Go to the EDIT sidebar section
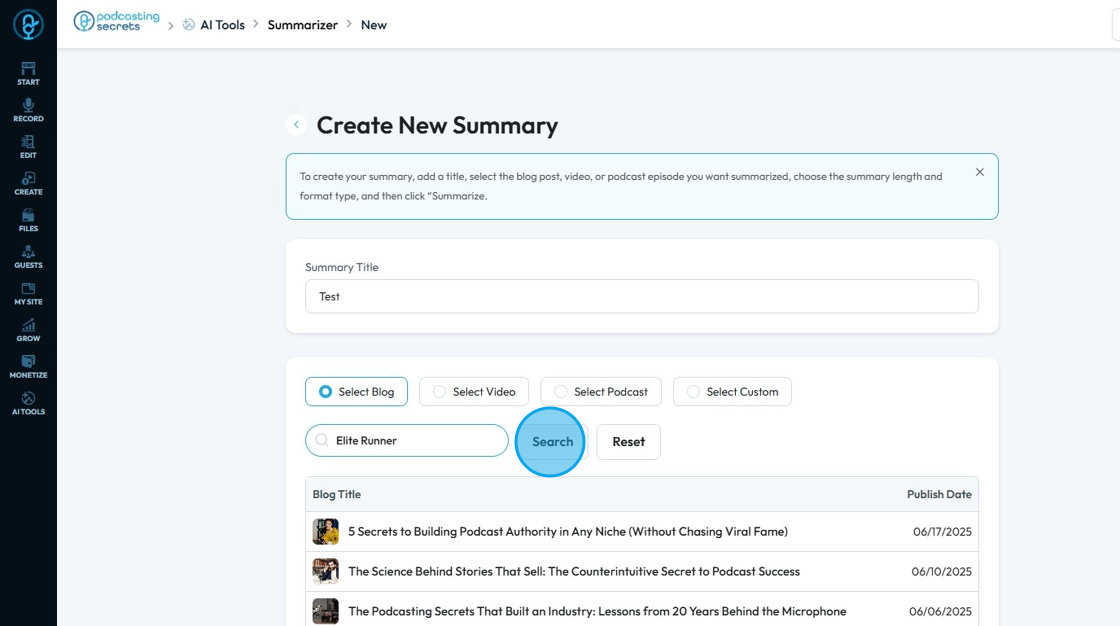This screenshot has height=626, width=1120. [x=28, y=147]
